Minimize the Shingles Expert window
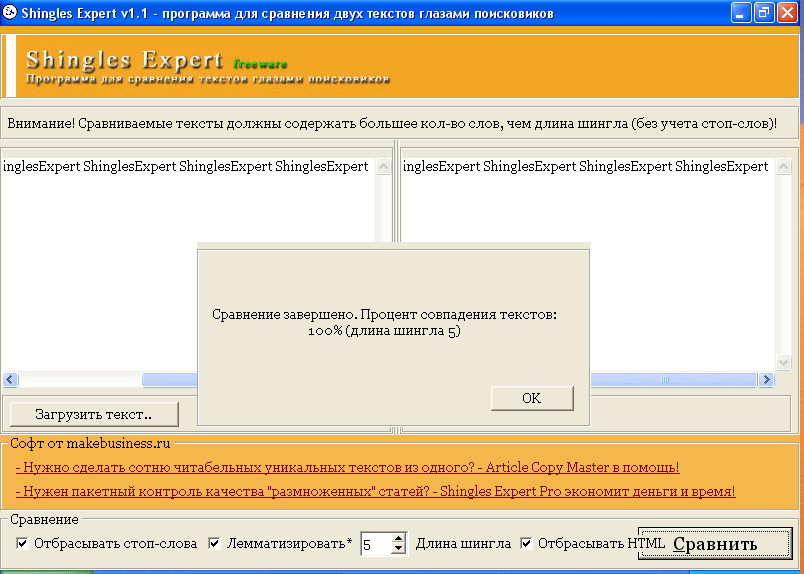Image resolution: width=804 pixels, height=574 pixels. pos(740,13)
